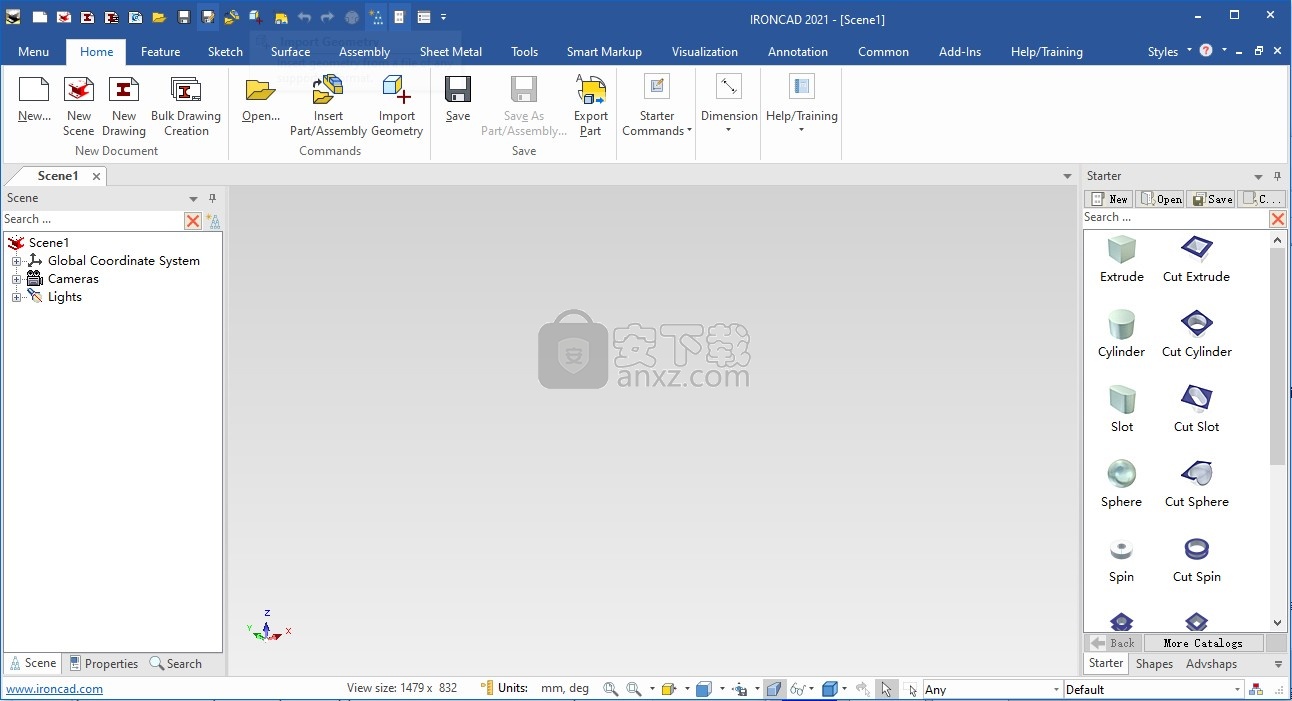Viewport: 1292px width, 701px height.
Task: Click the undo arrow in title bar
Action: pyautogui.click(x=303, y=17)
